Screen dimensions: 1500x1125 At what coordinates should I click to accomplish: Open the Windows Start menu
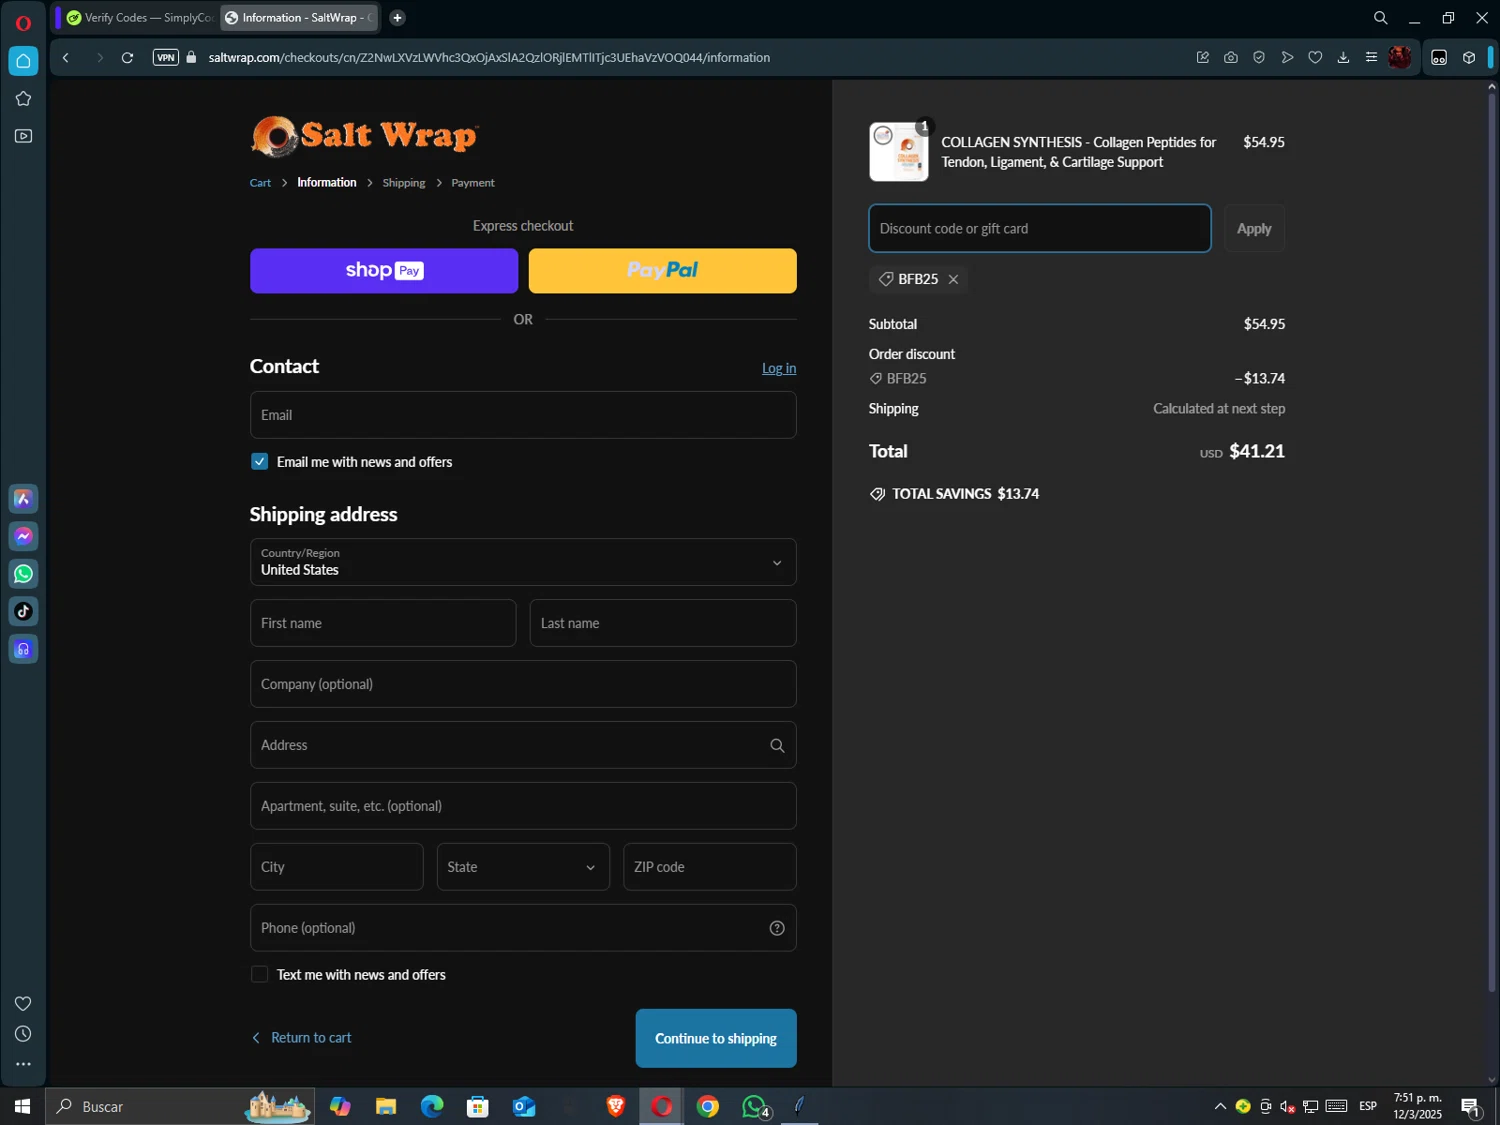click(22, 1107)
